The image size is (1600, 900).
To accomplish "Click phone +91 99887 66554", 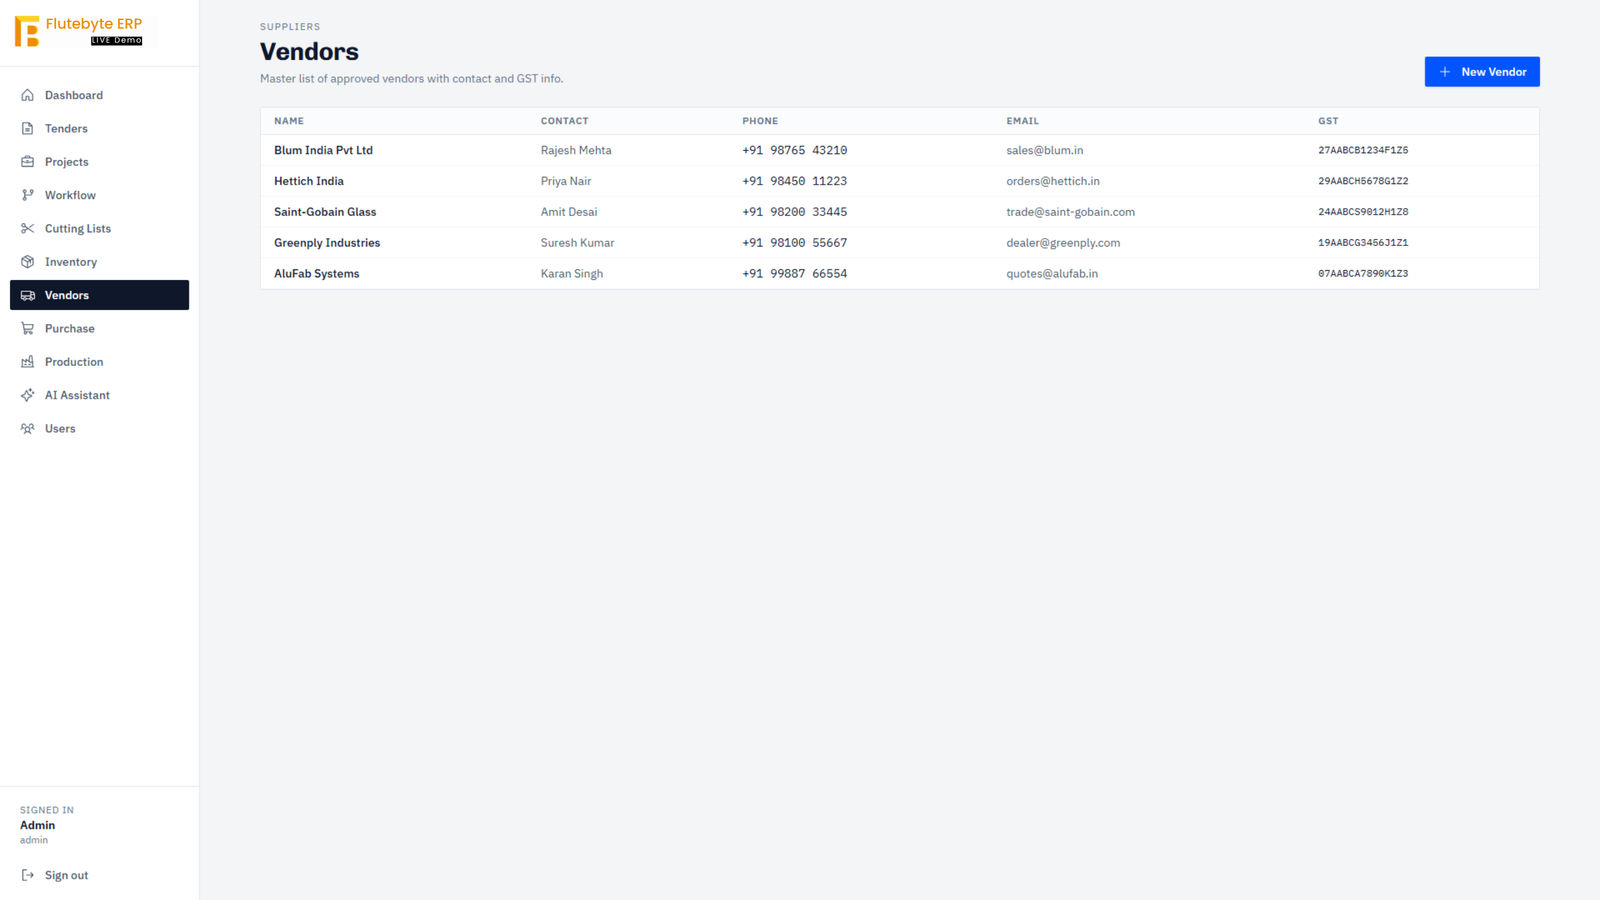I will pyautogui.click(x=795, y=274).
